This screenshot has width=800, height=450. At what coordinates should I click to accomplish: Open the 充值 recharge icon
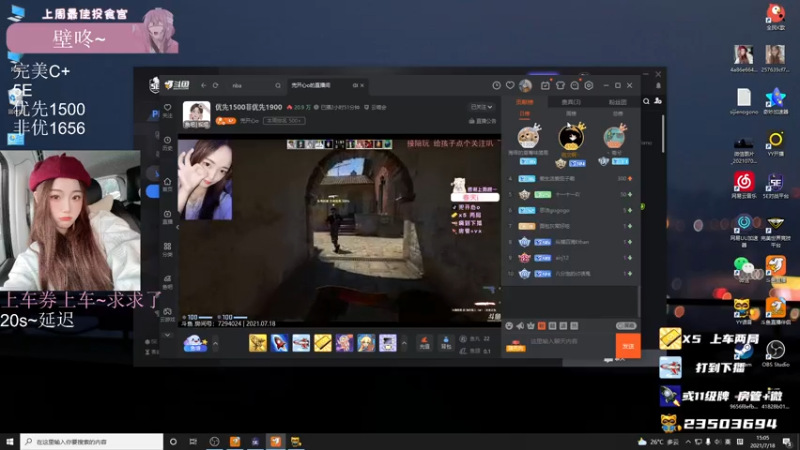[x=424, y=343]
